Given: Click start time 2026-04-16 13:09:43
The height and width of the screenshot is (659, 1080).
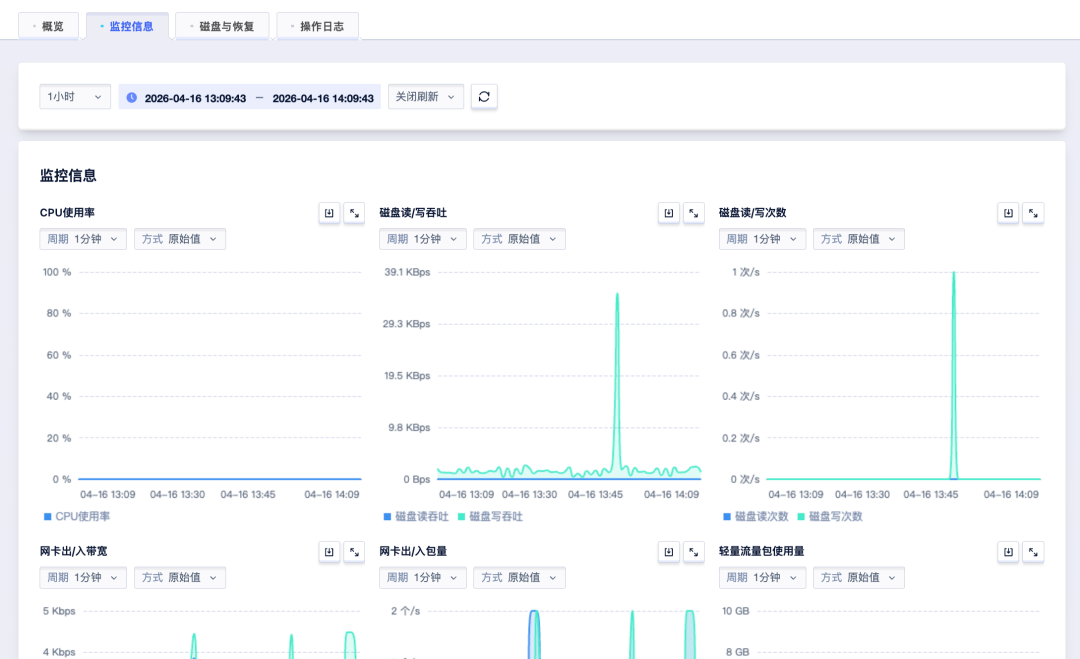Looking at the screenshot, I should [x=195, y=98].
